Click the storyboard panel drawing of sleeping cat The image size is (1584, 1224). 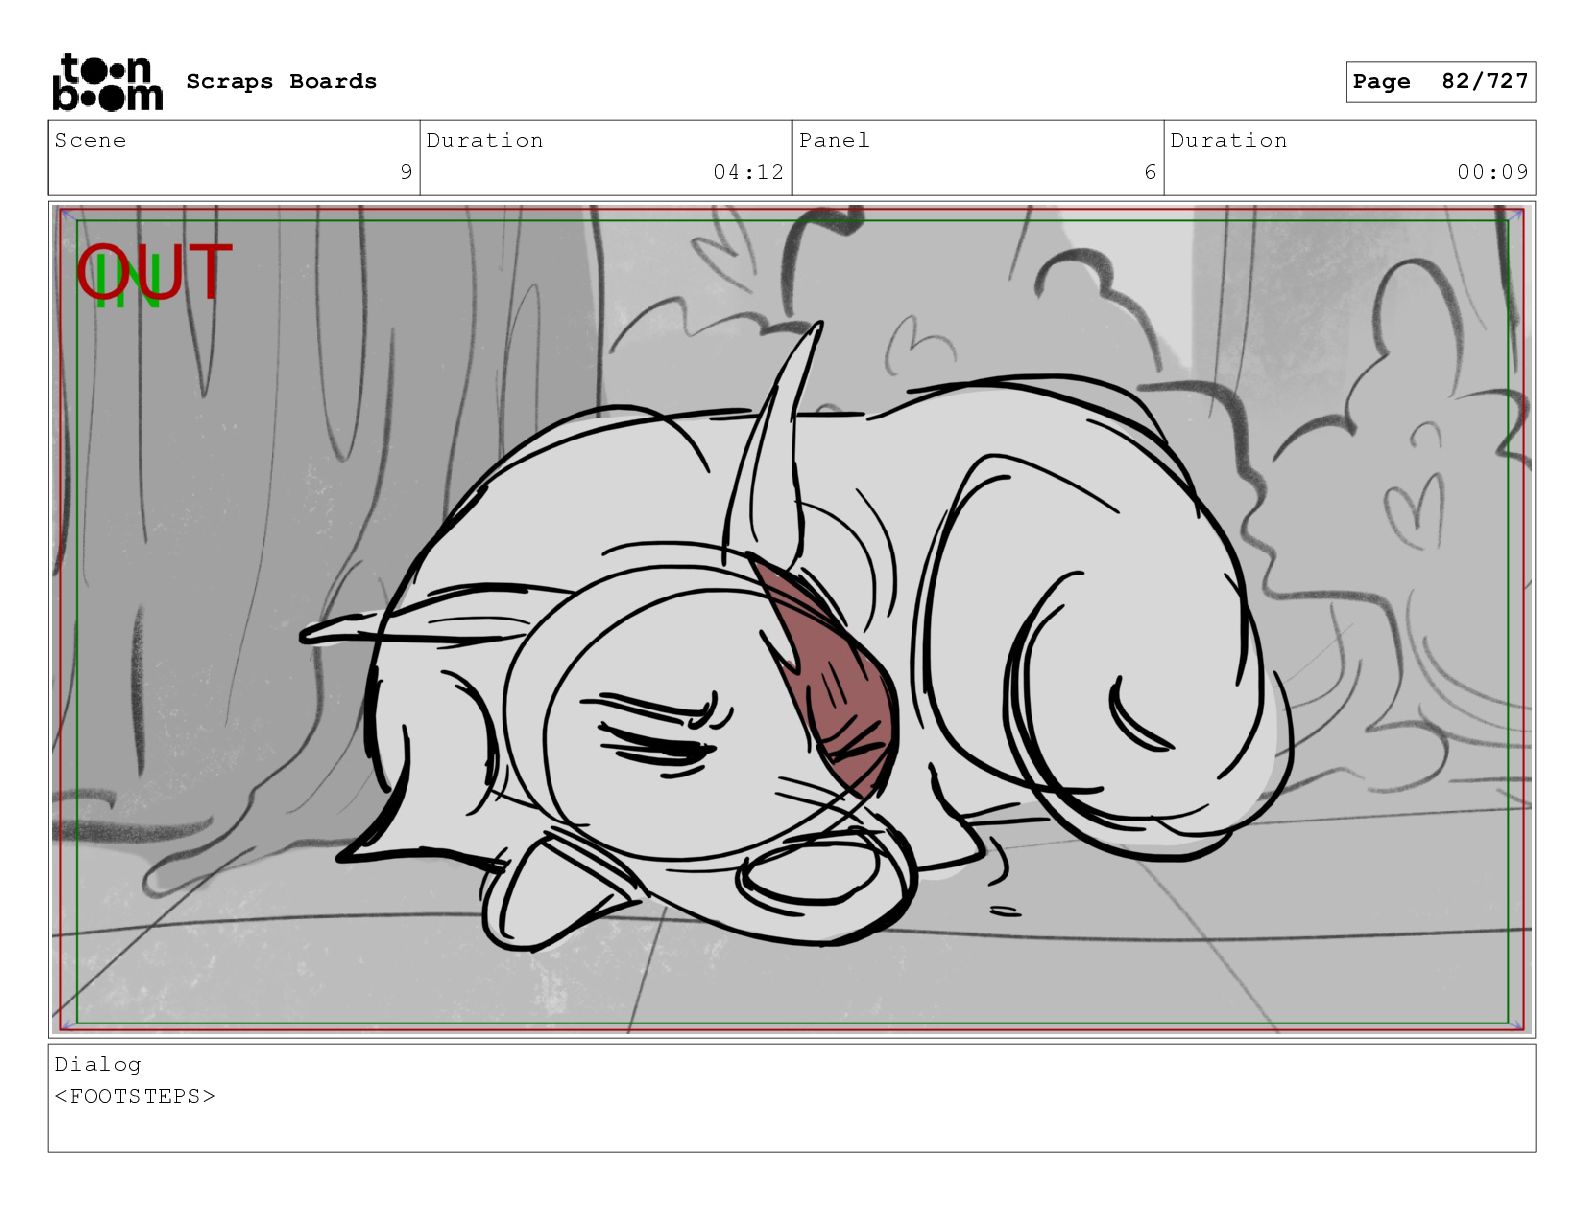click(x=792, y=619)
